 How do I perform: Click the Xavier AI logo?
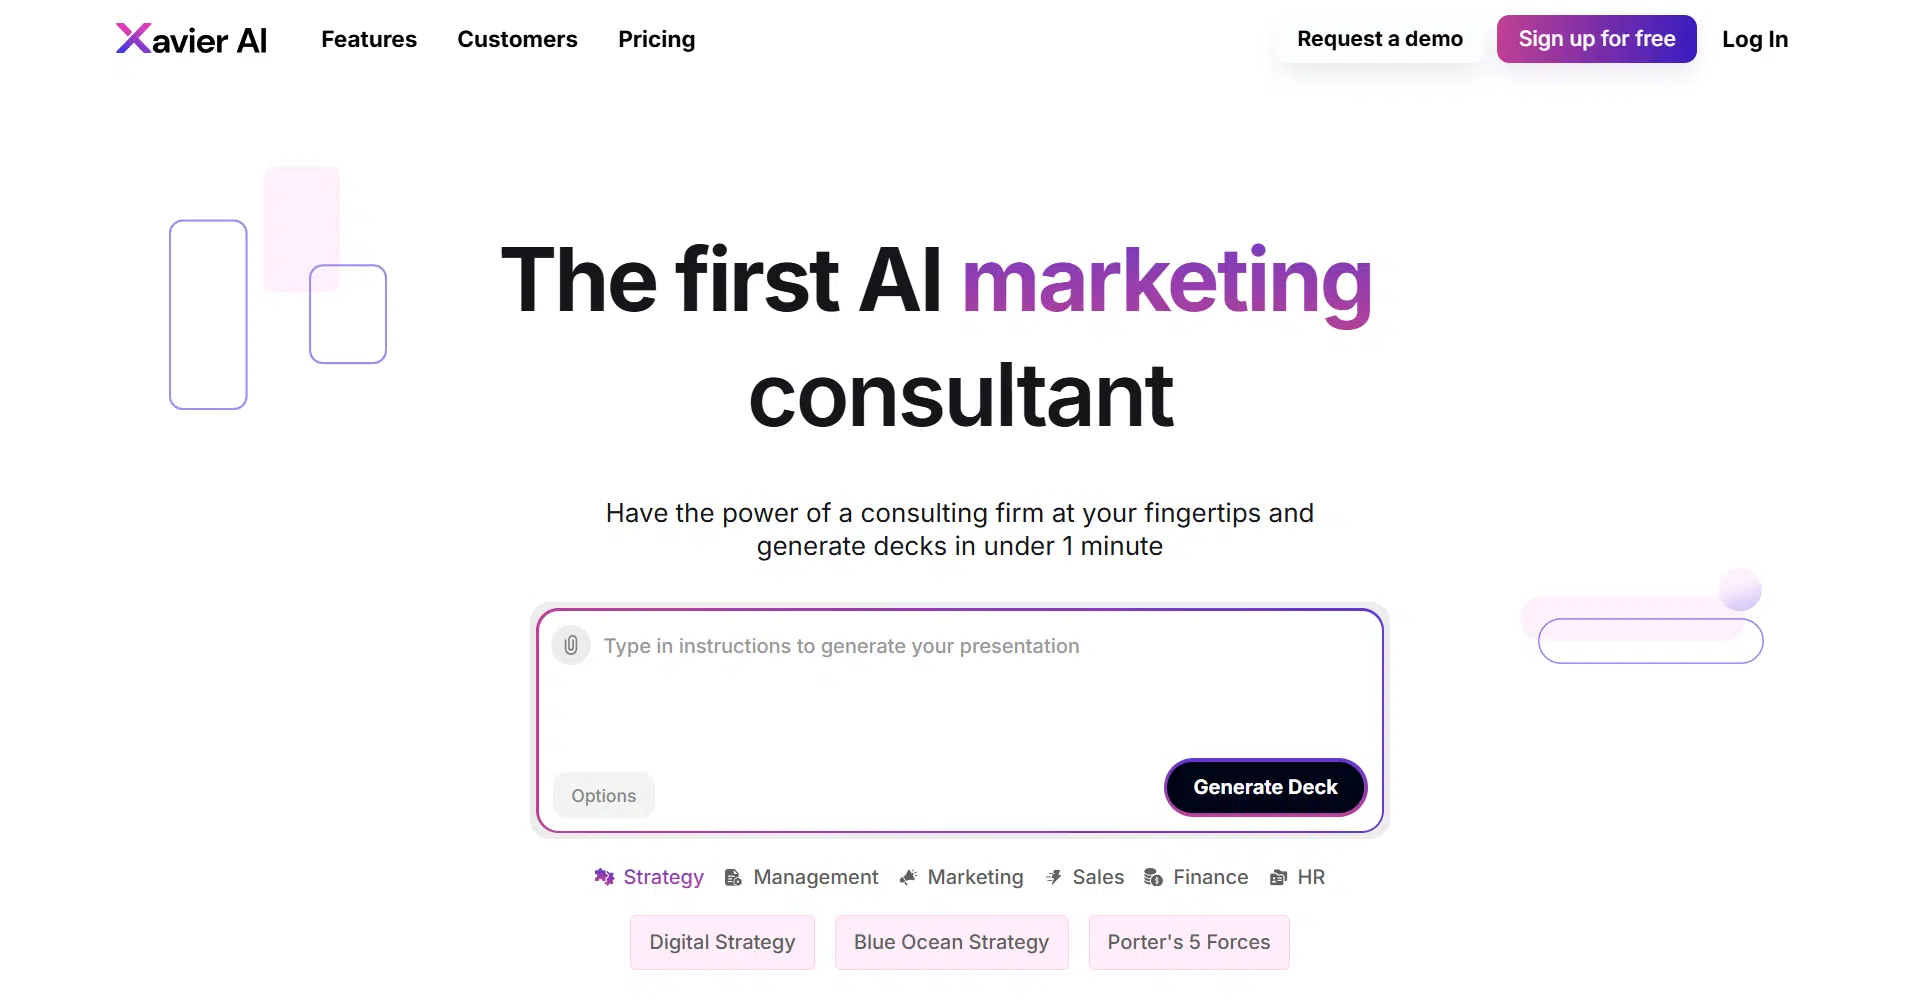click(x=191, y=39)
